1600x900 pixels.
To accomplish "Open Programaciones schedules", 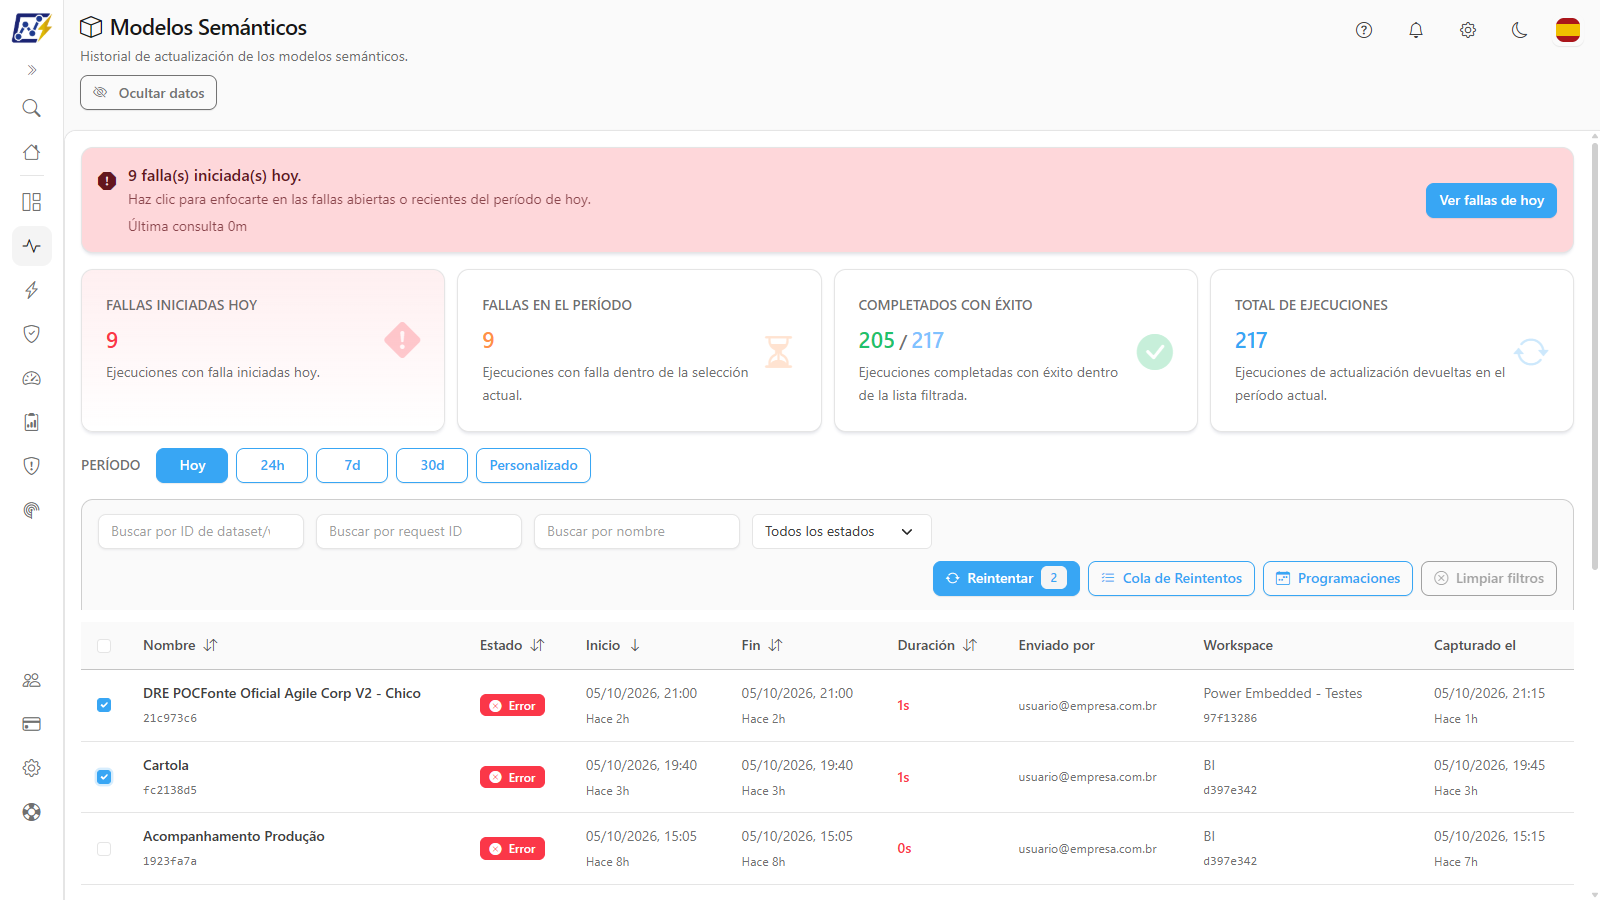I will [1338, 579].
